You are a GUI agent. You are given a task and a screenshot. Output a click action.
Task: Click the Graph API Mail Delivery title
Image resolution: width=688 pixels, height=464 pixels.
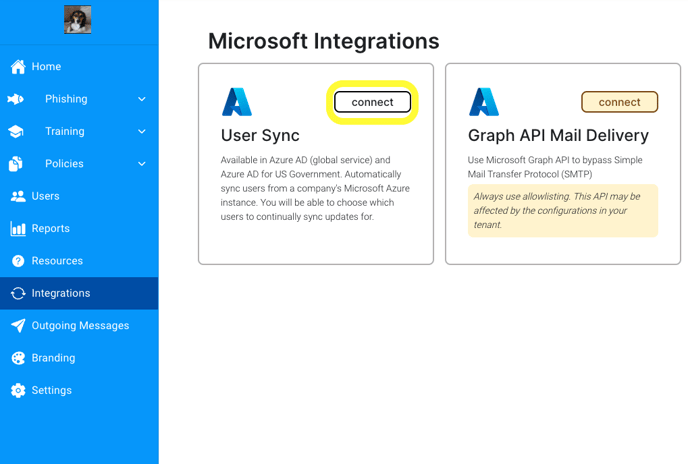tap(558, 136)
